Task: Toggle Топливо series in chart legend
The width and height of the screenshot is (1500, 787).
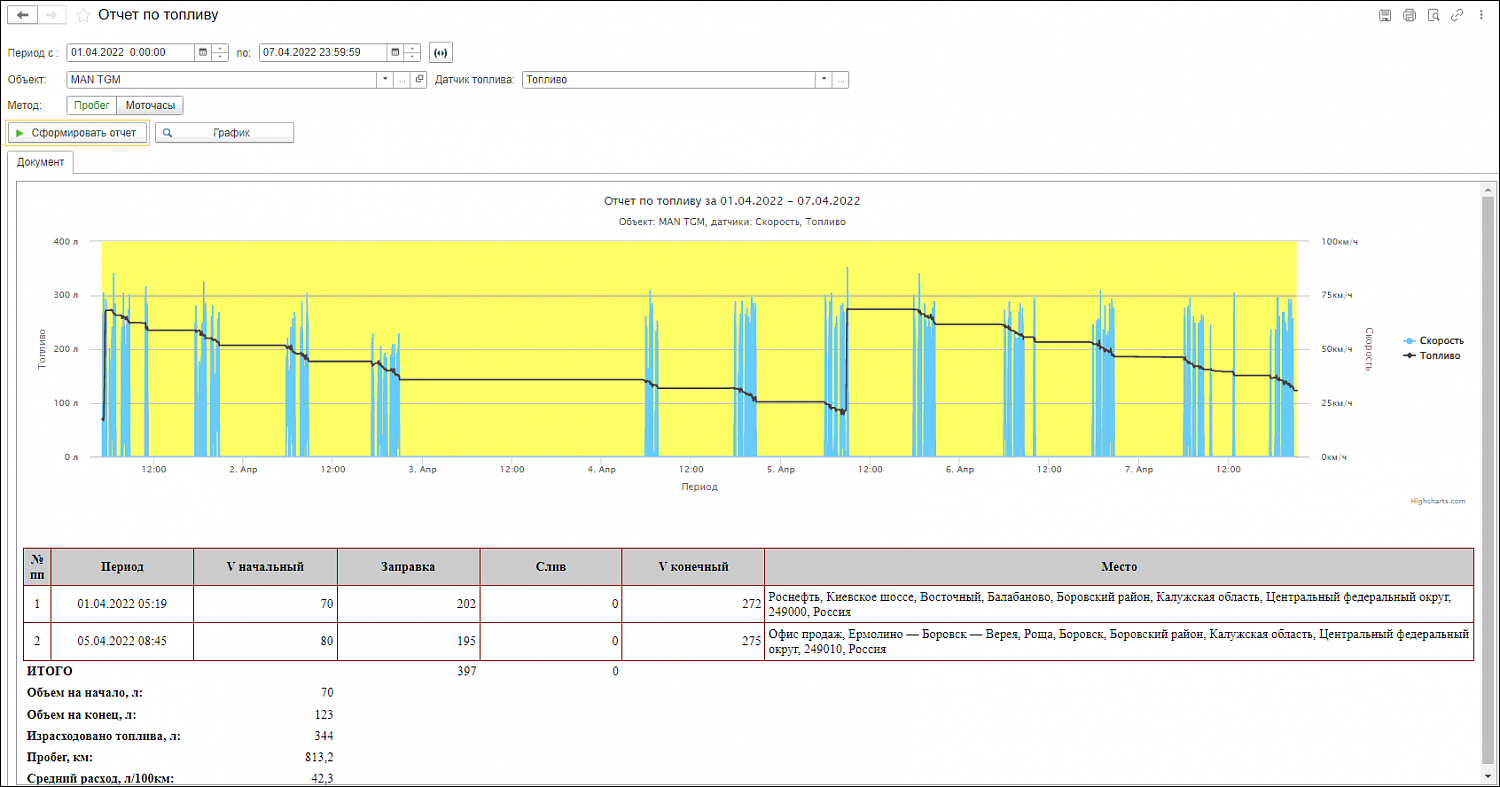Action: (x=1432, y=355)
